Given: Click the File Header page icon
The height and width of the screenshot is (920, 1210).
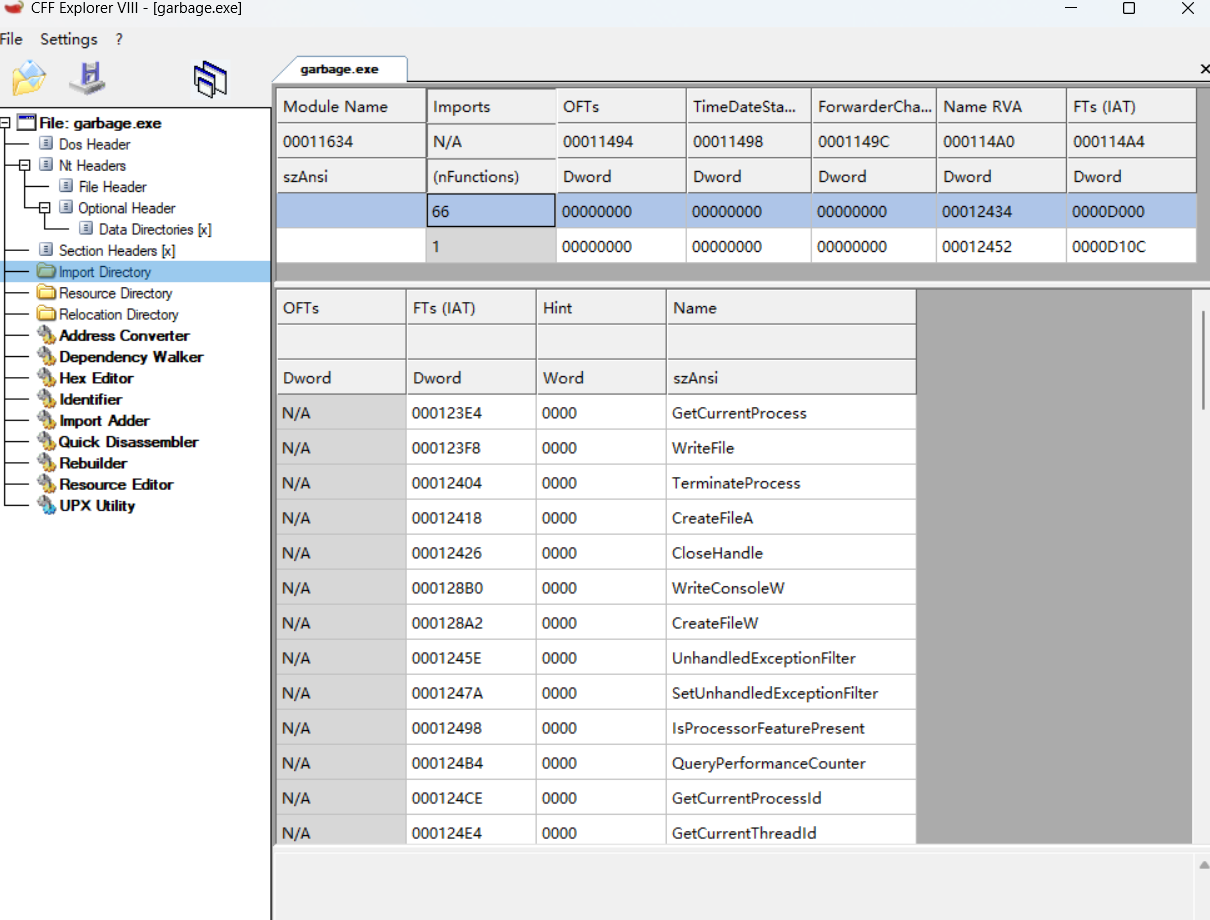Looking at the screenshot, I should click(x=66, y=186).
